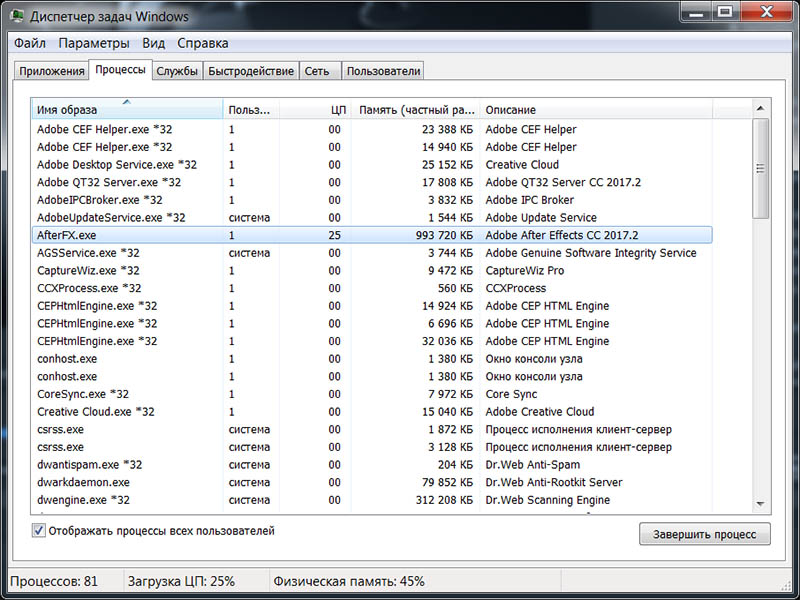The image size is (800, 600).
Task: Click the process list scrollbar down arrow
Action: (x=760, y=504)
